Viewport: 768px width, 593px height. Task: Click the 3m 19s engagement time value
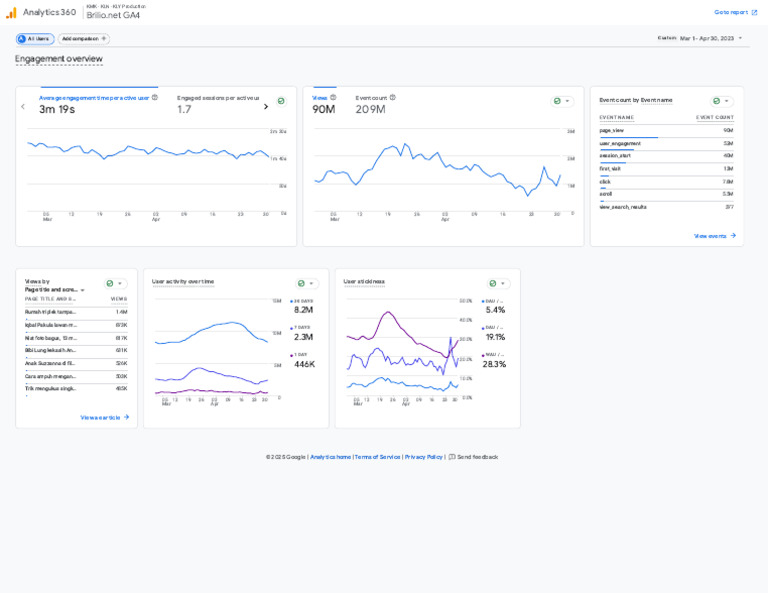57,109
